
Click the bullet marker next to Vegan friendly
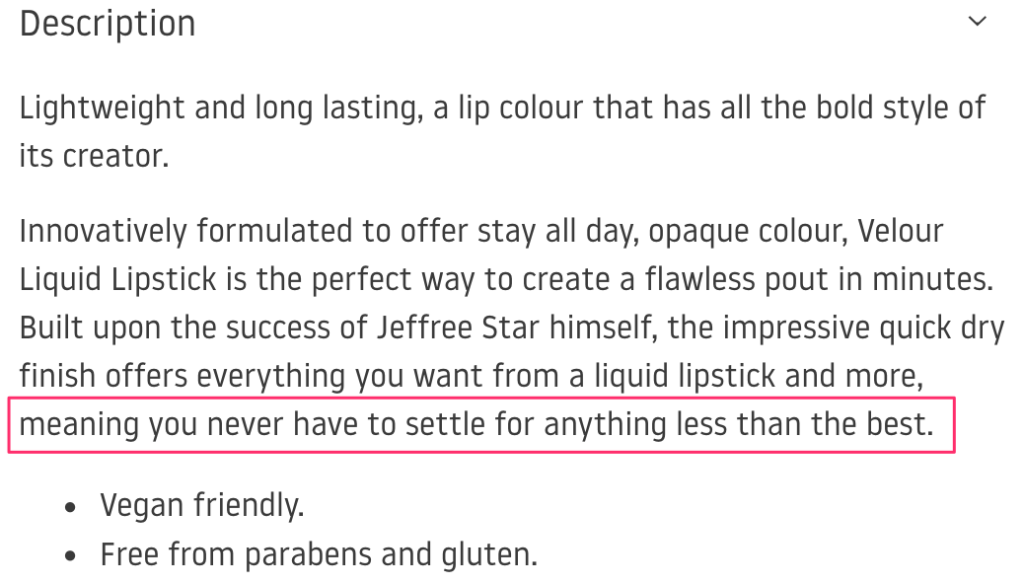(x=70, y=505)
